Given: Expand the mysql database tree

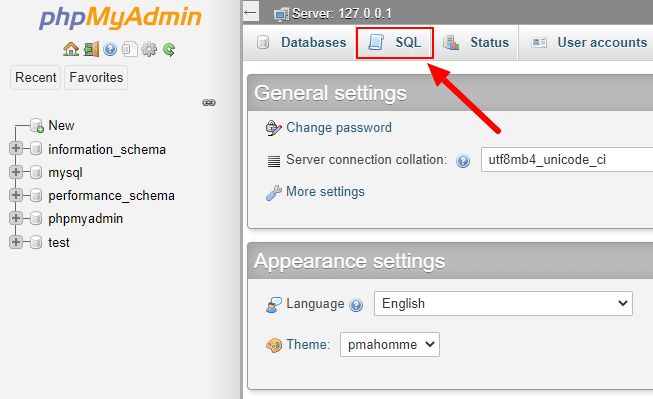Looking at the screenshot, I should (x=16, y=172).
